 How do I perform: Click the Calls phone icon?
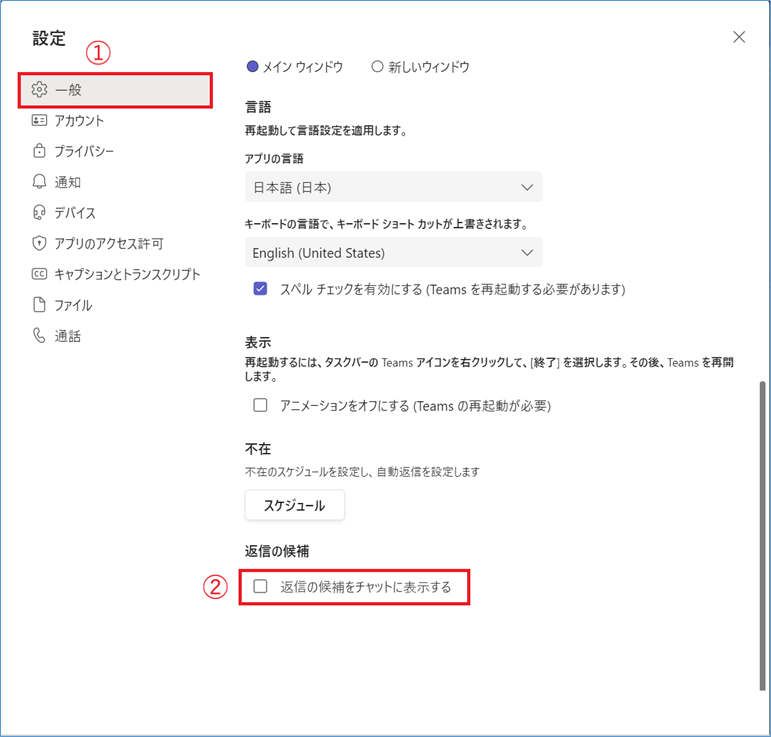click(40, 336)
